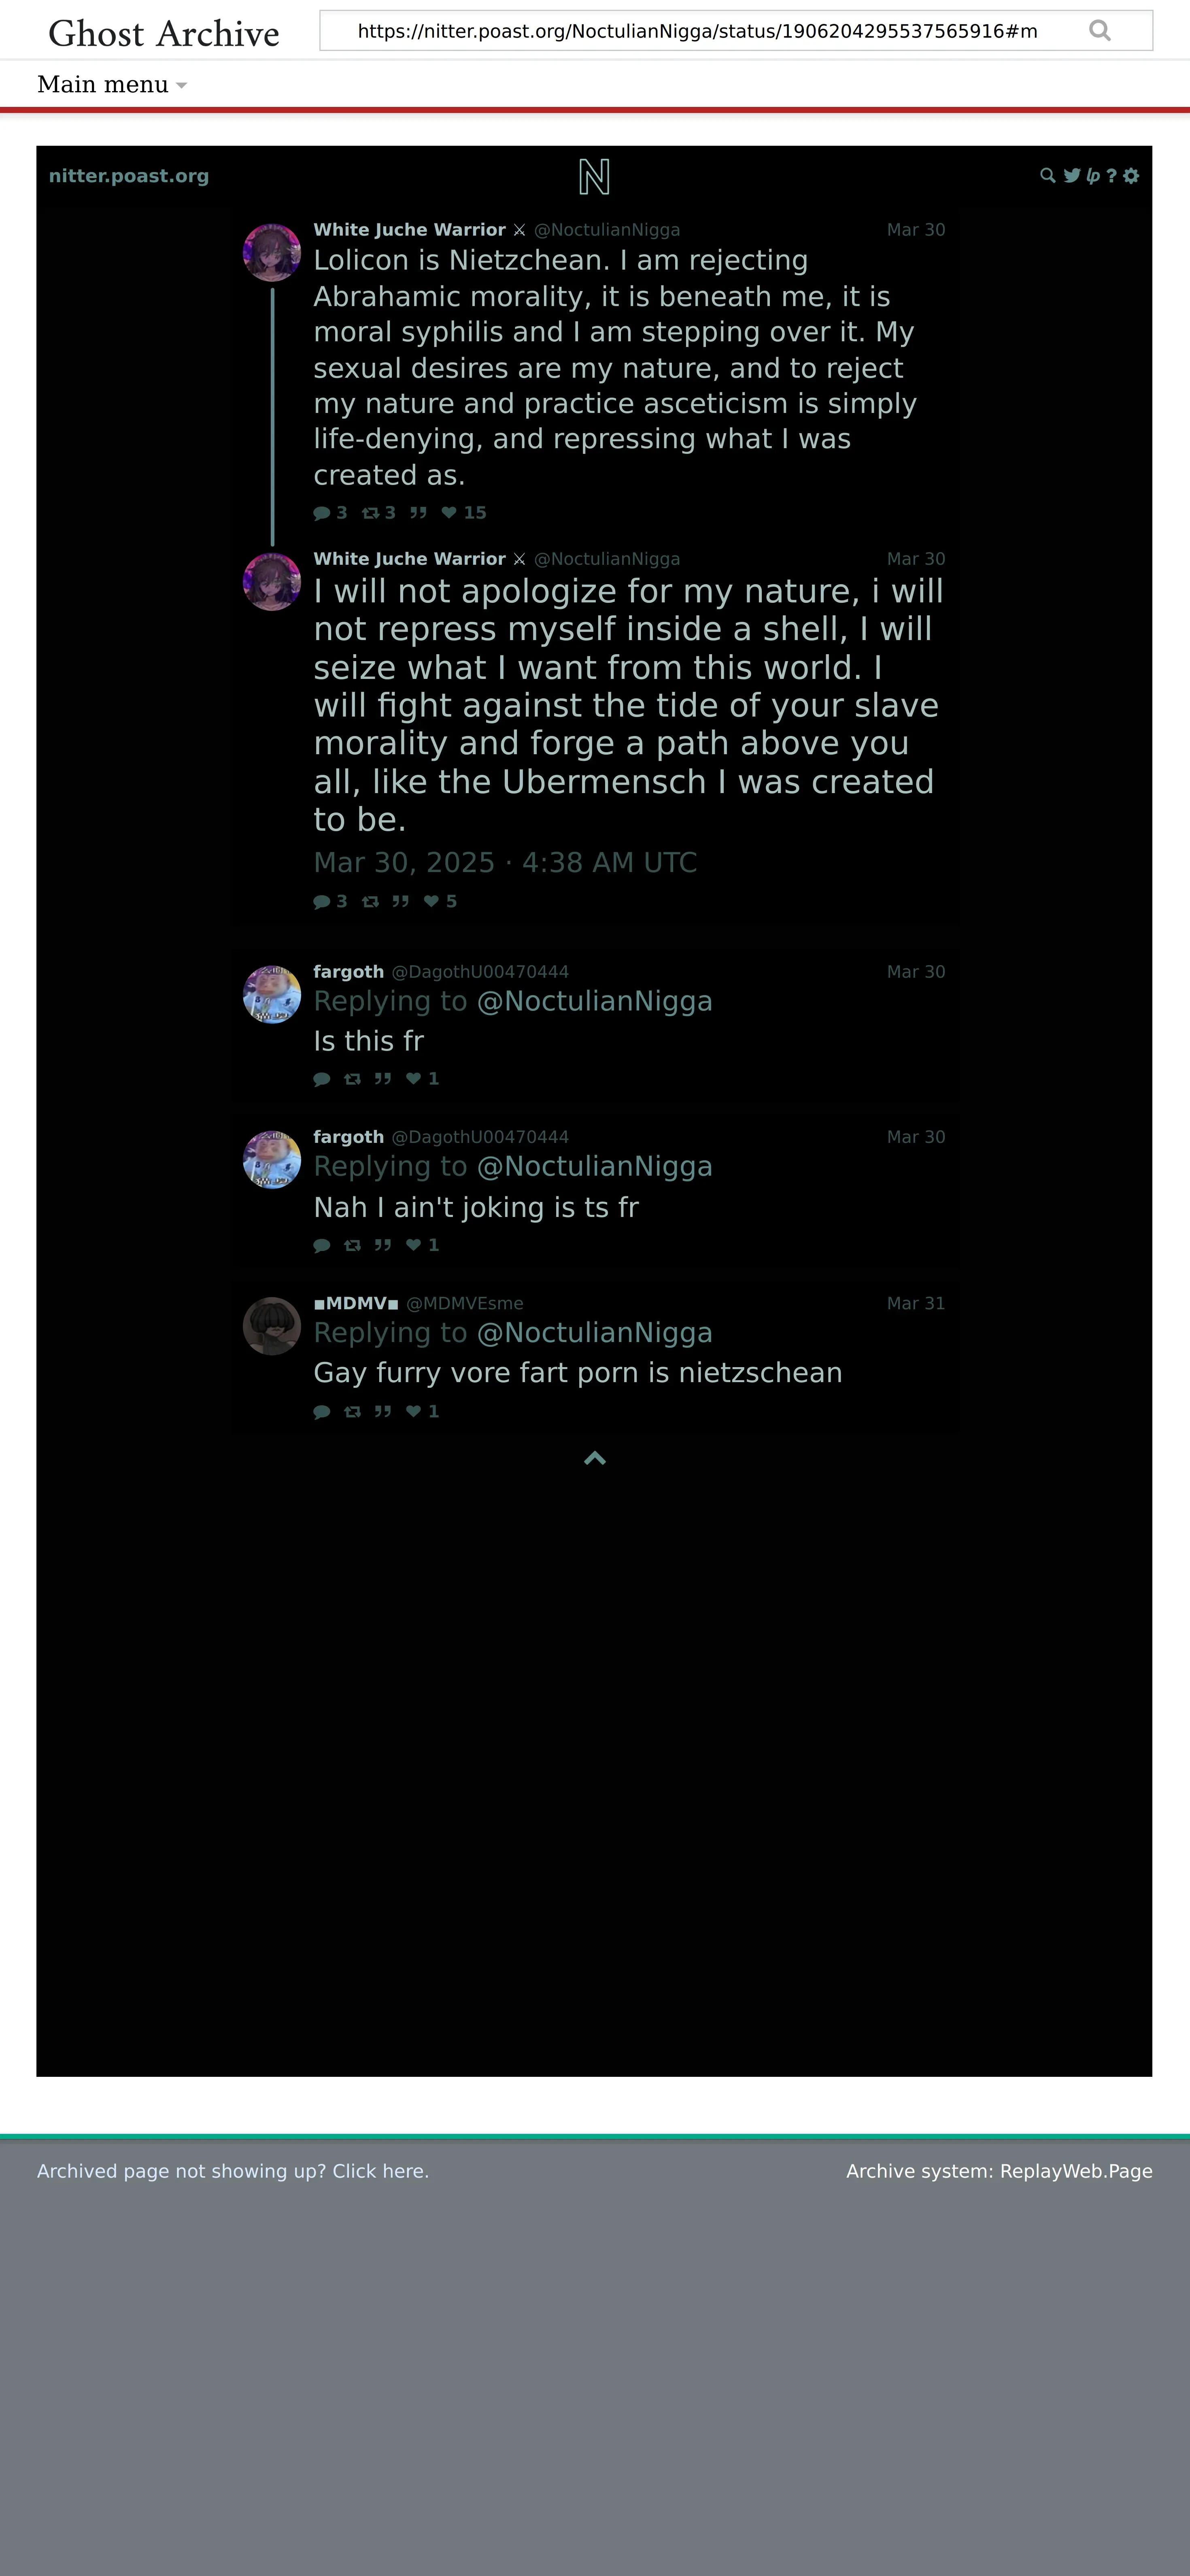Click Ghost Archive search magnifier button
1190x2576 pixels.
[x=1100, y=31]
